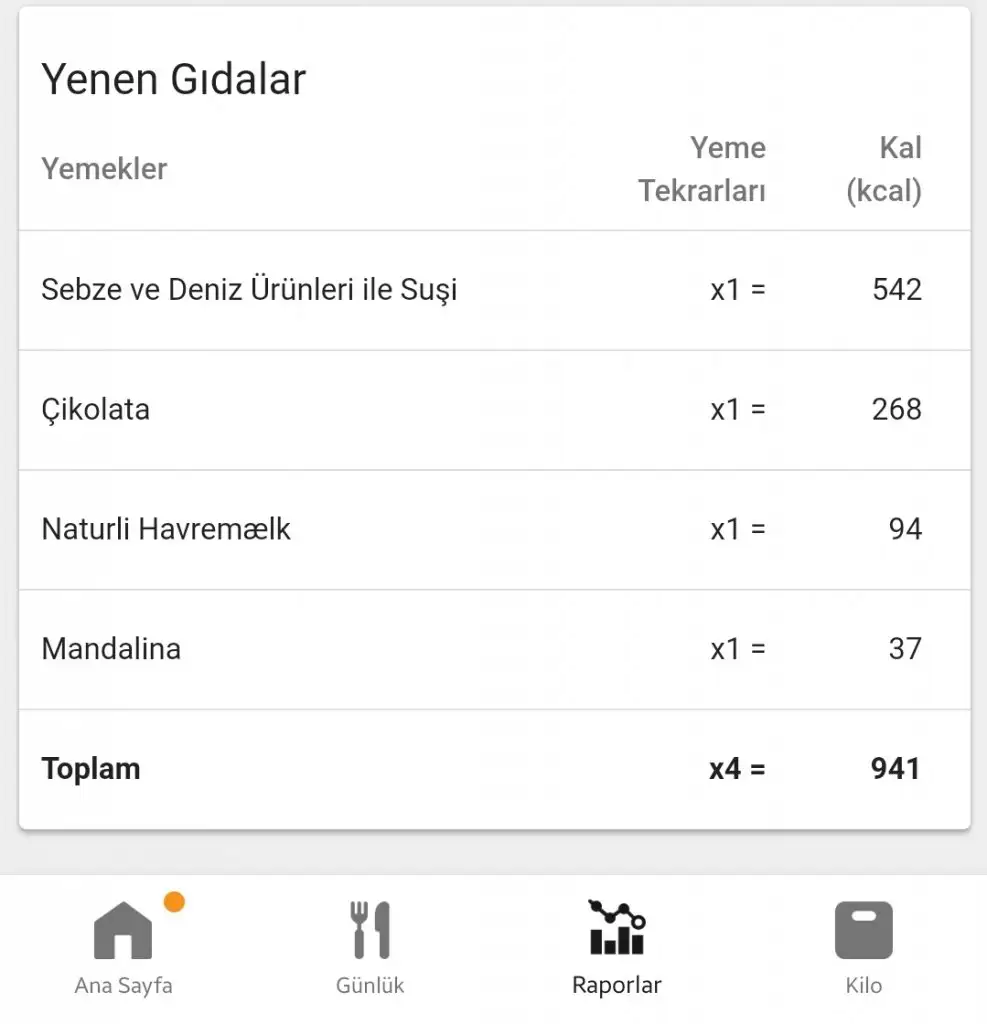Tap the orange notification dot on Ana Sayfa
The height and width of the screenshot is (1024, 987).
click(174, 902)
